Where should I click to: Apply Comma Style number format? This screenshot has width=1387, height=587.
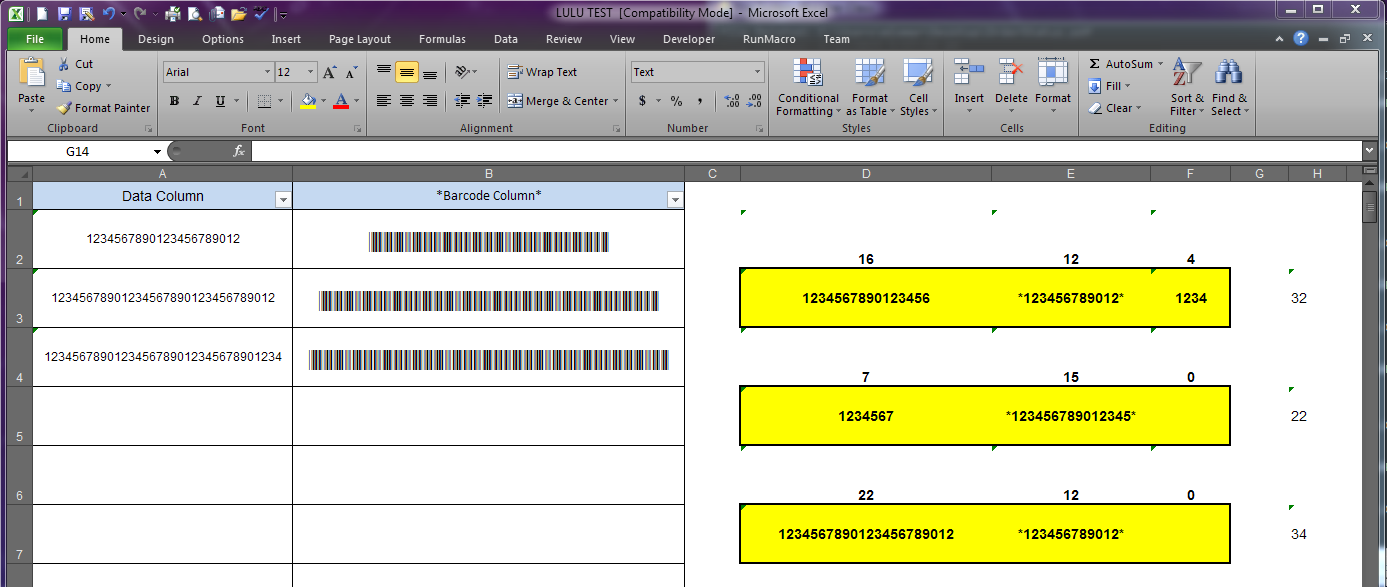click(700, 101)
